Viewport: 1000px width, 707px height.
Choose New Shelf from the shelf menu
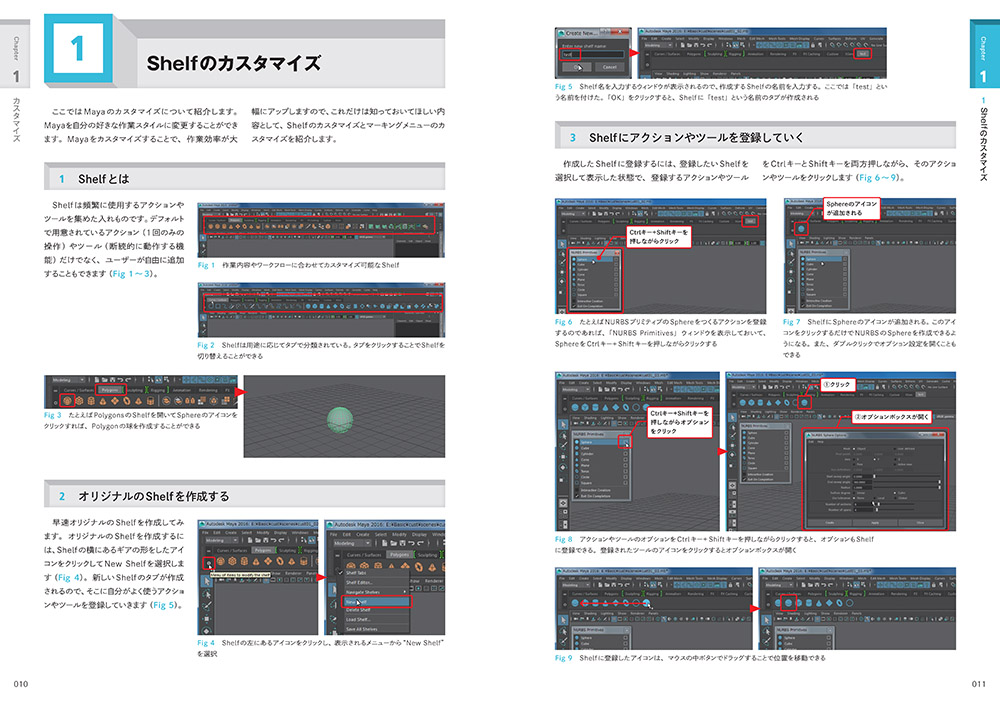(377, 602)
